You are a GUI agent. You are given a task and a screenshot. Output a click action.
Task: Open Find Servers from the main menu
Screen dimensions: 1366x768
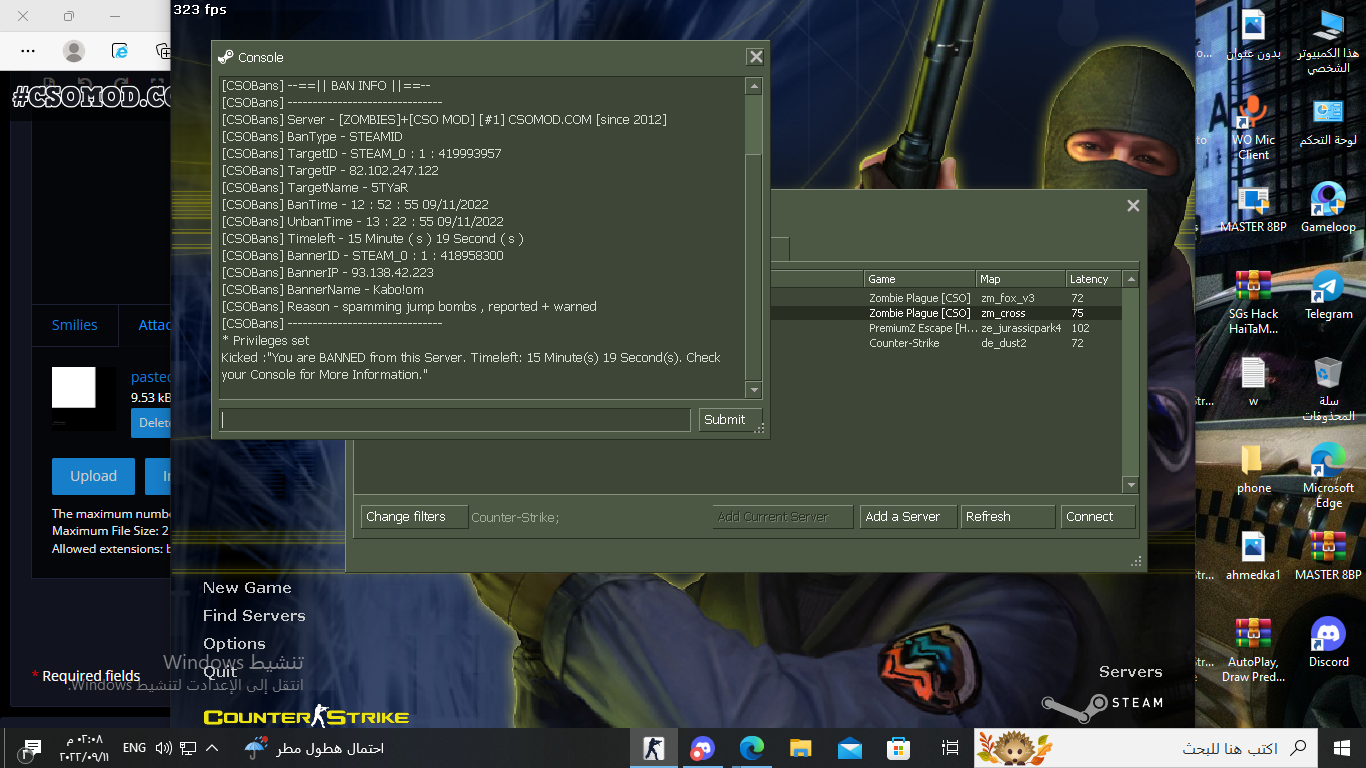(254, 616)
